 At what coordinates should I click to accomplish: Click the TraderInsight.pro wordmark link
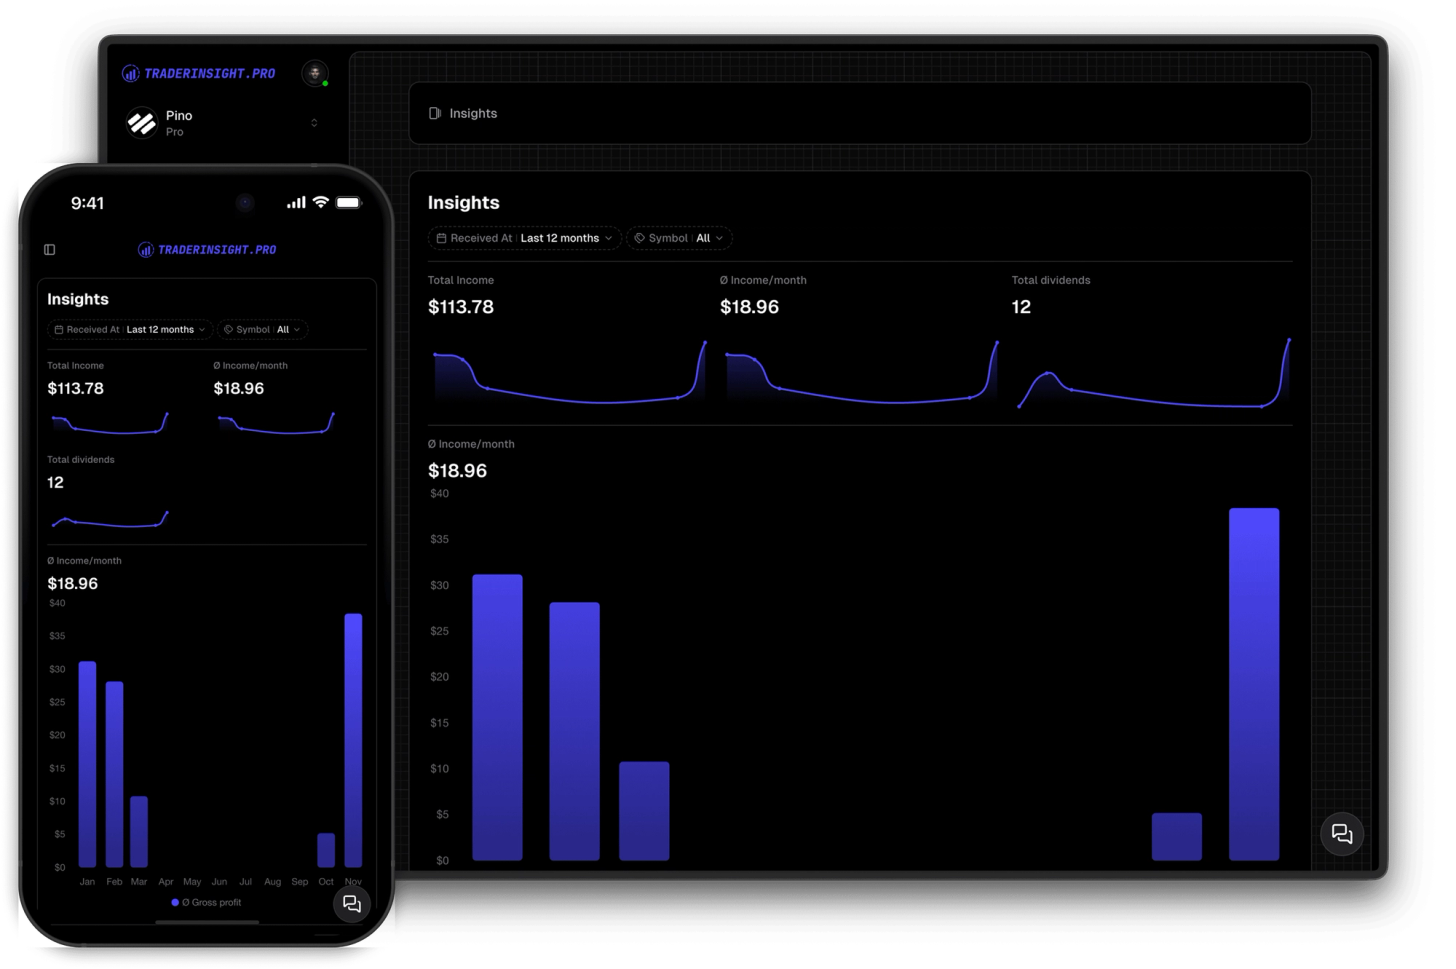211,73
